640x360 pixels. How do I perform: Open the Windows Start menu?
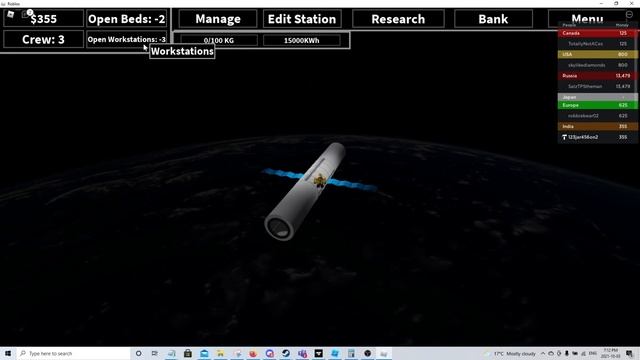pyautogui.click(x=8, y=353)
